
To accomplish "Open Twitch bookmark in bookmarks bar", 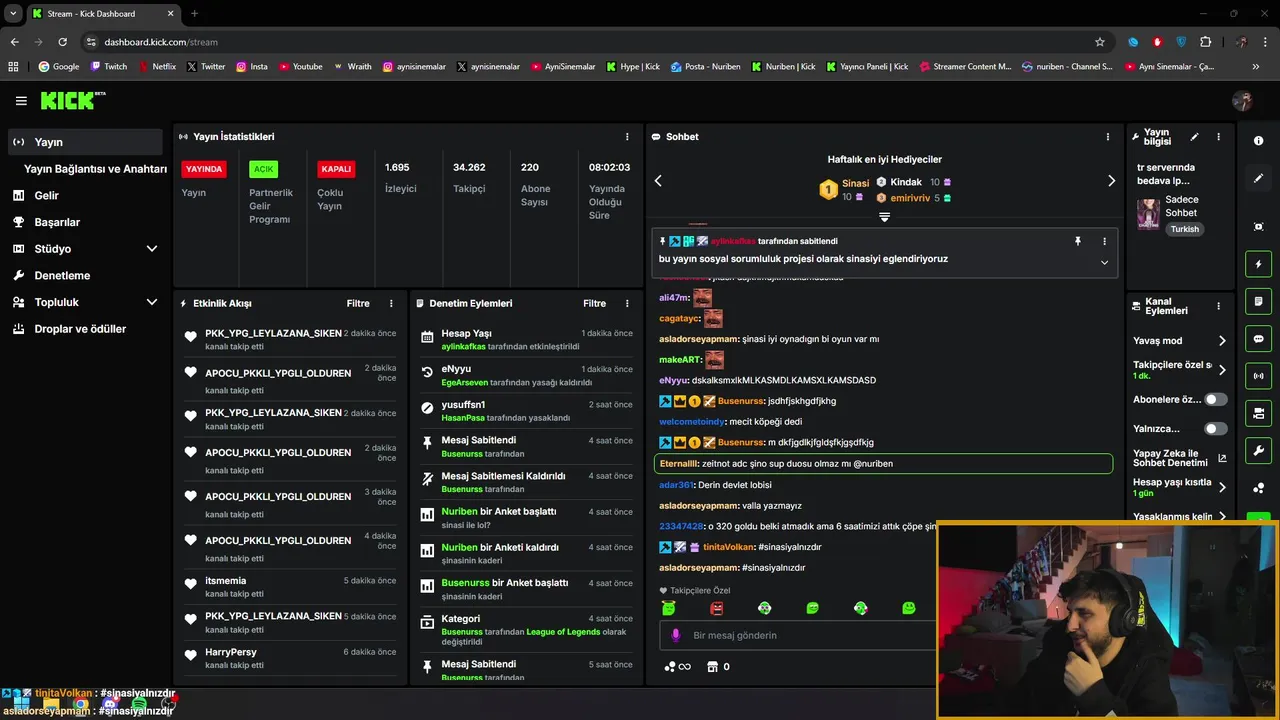I will pyautogui.click(x=109, y=67).
